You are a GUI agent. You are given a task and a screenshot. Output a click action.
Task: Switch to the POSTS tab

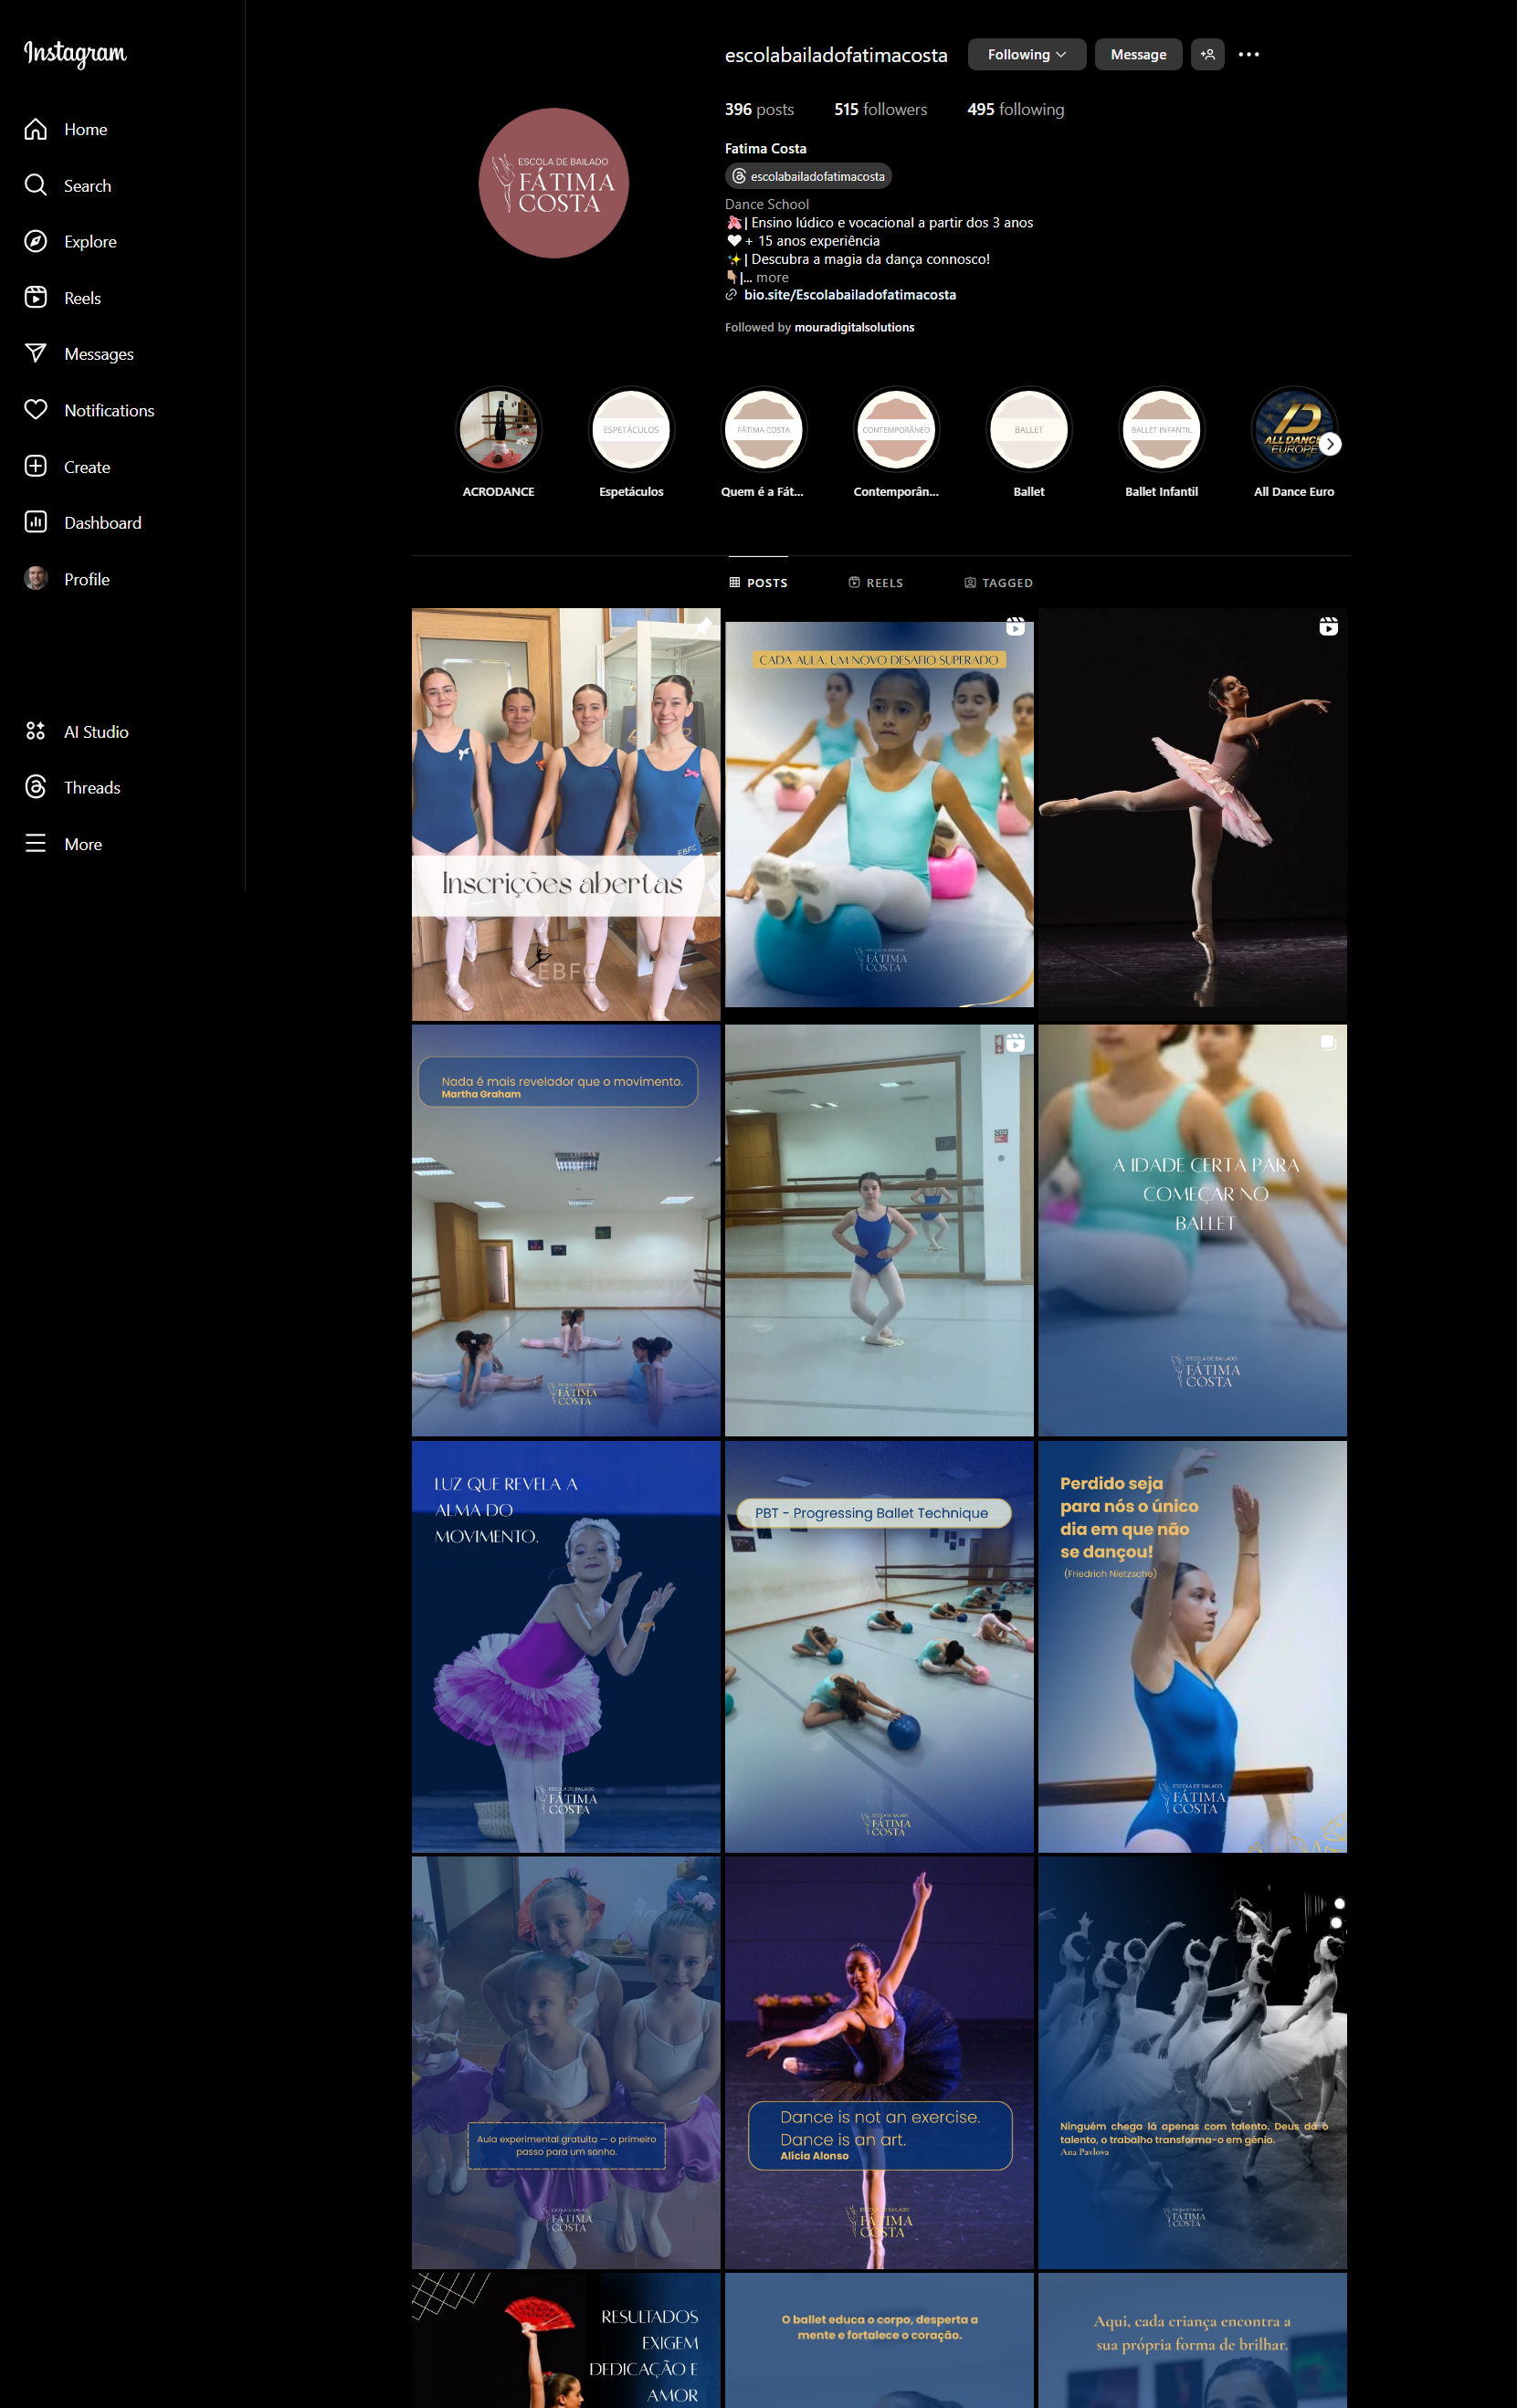(758, 582)
